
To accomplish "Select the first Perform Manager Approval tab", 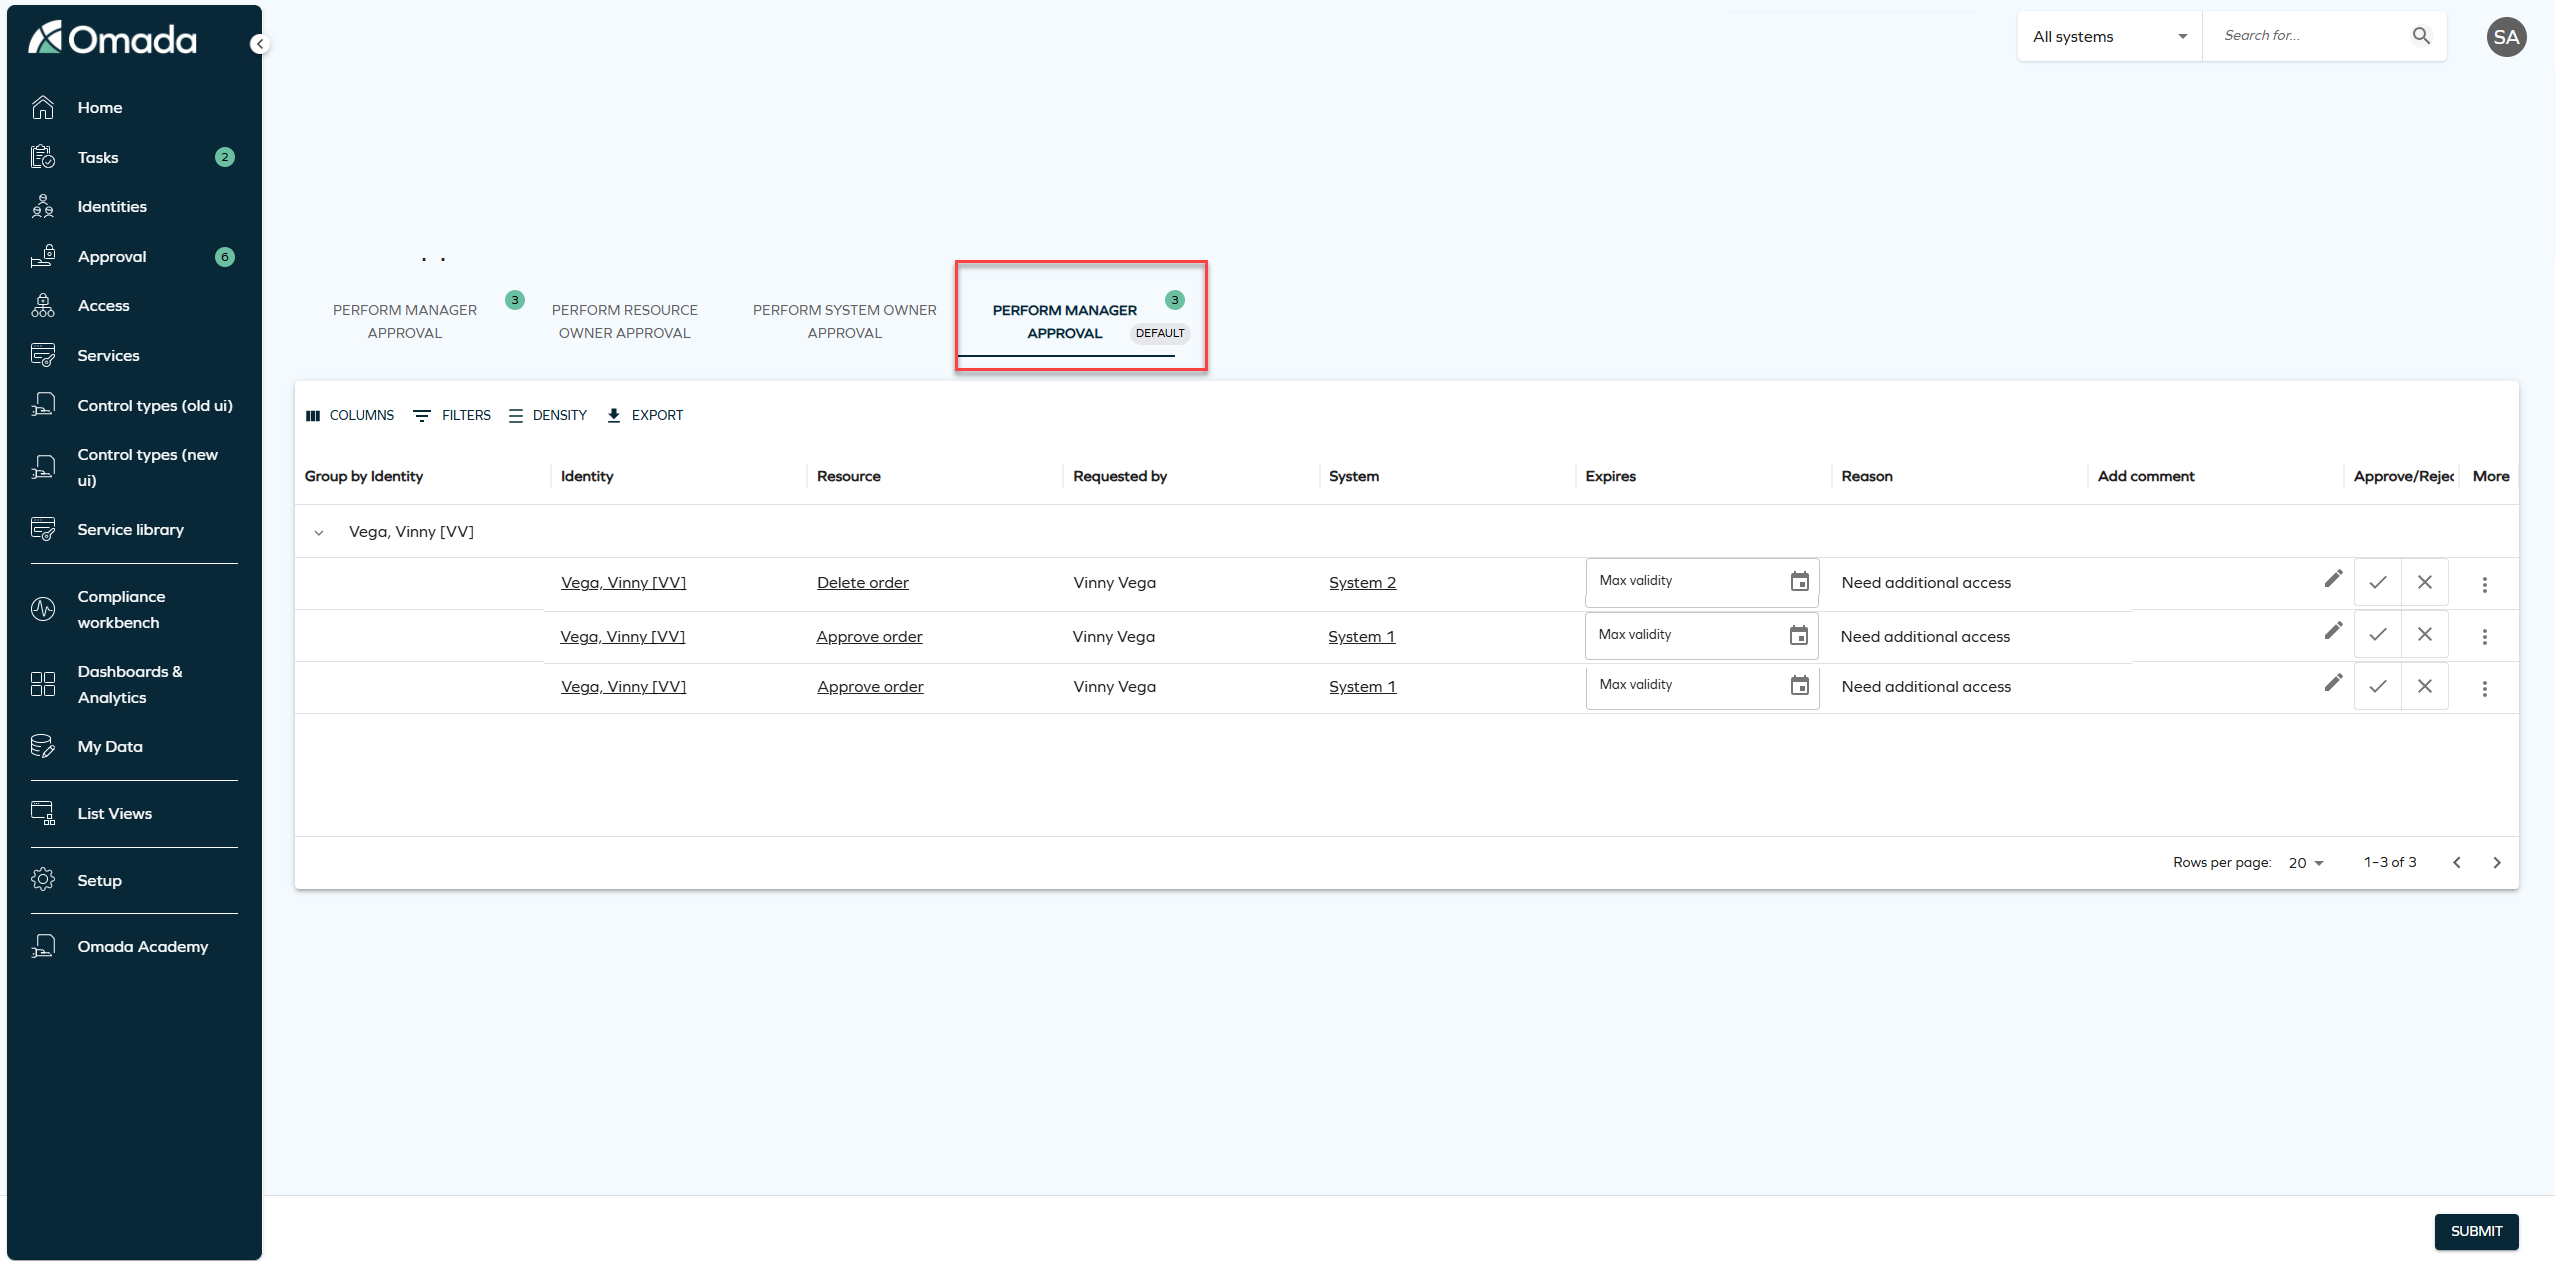I will 405,321.
